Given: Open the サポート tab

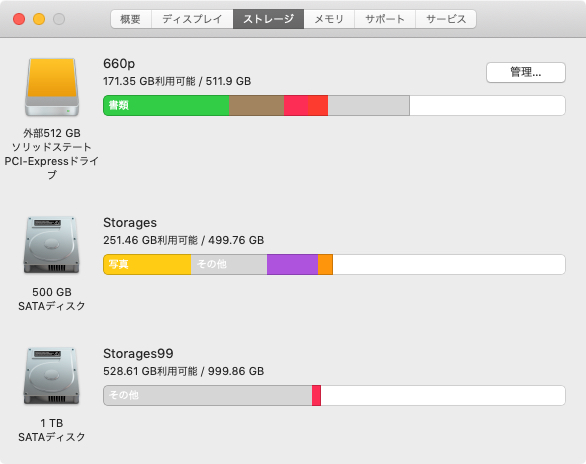Looking at the screenshot, I should [385, 19].
